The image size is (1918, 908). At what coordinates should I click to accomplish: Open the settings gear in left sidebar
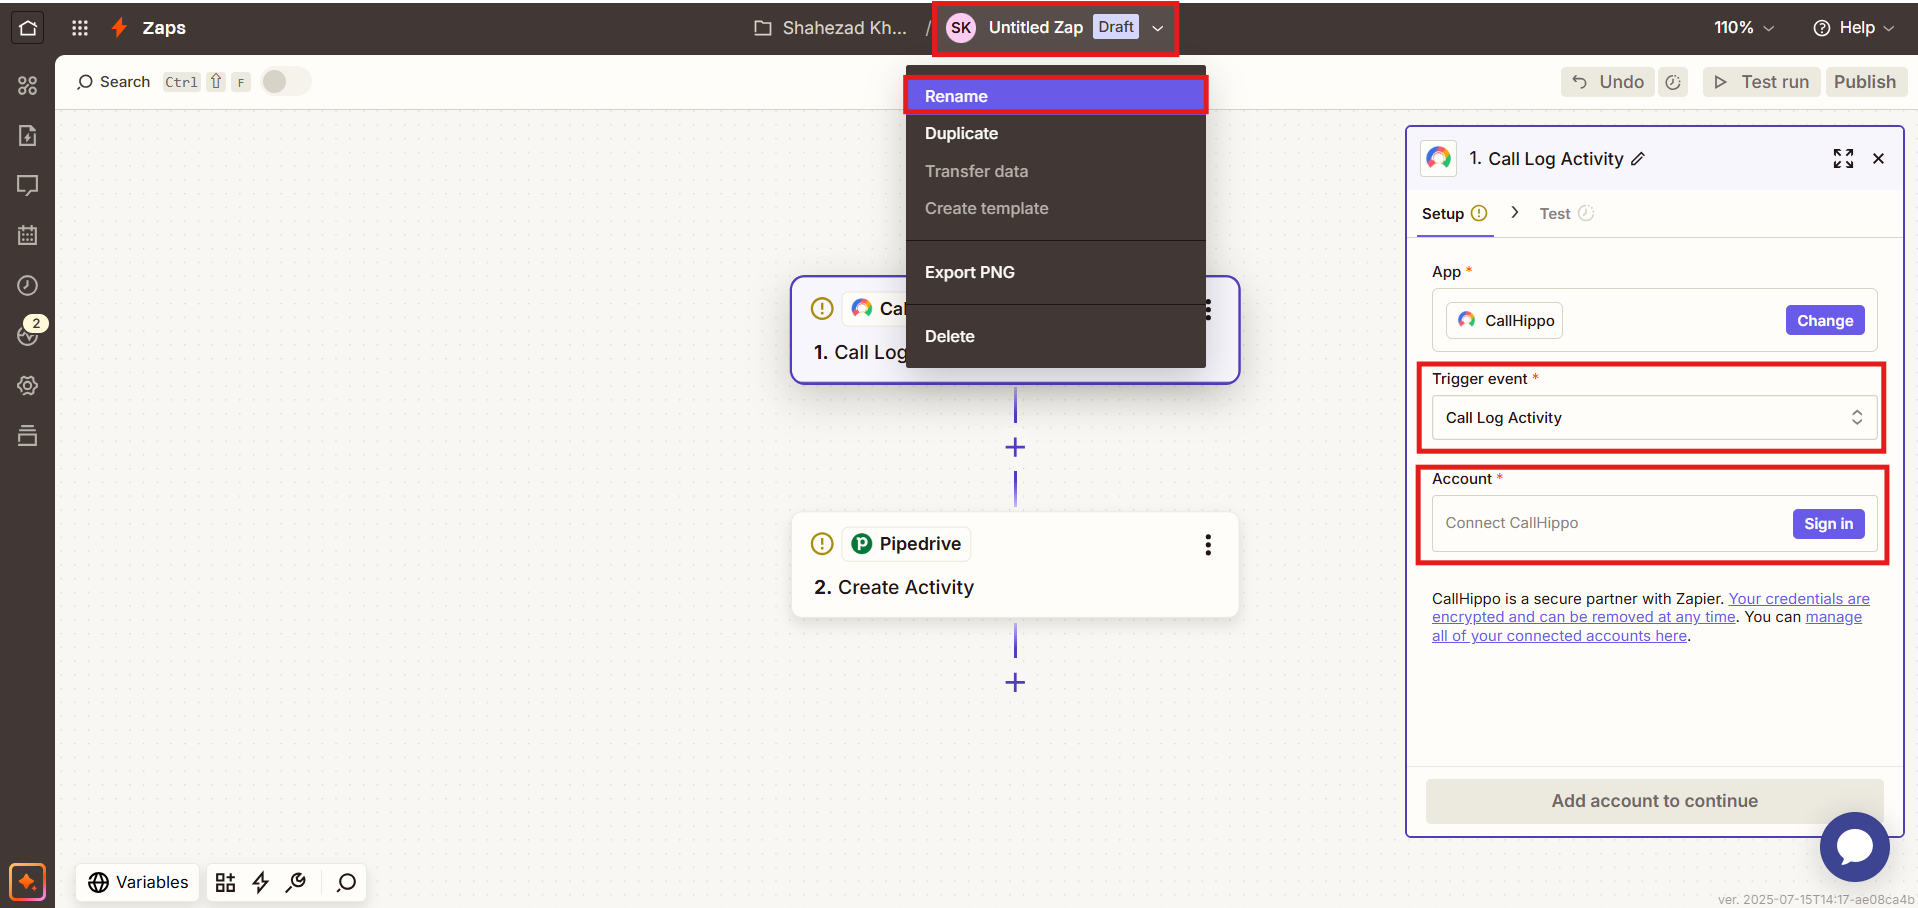28,385
